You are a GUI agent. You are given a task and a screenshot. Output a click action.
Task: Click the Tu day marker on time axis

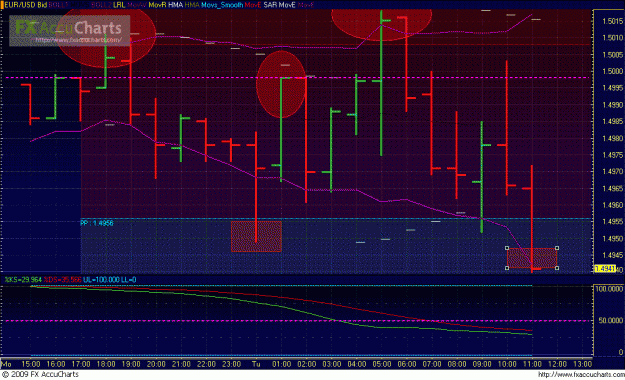click(256, 364)
